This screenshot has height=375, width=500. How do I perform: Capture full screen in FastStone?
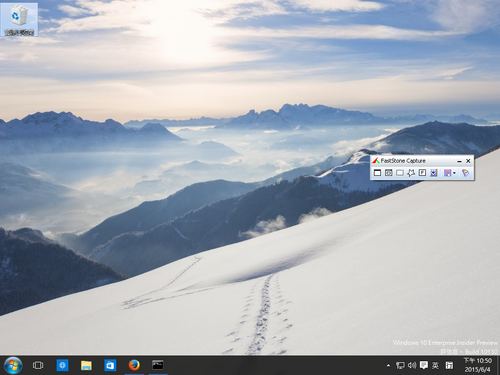(422, 173)
